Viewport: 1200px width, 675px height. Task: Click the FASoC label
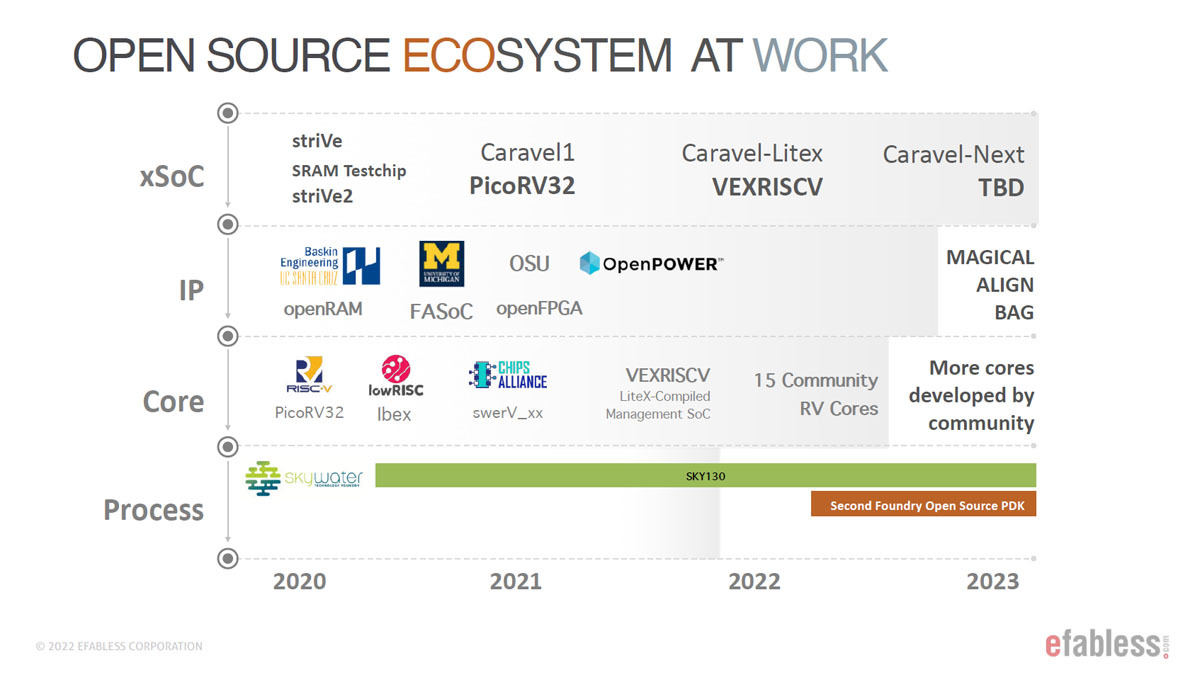tap(441, 311)
